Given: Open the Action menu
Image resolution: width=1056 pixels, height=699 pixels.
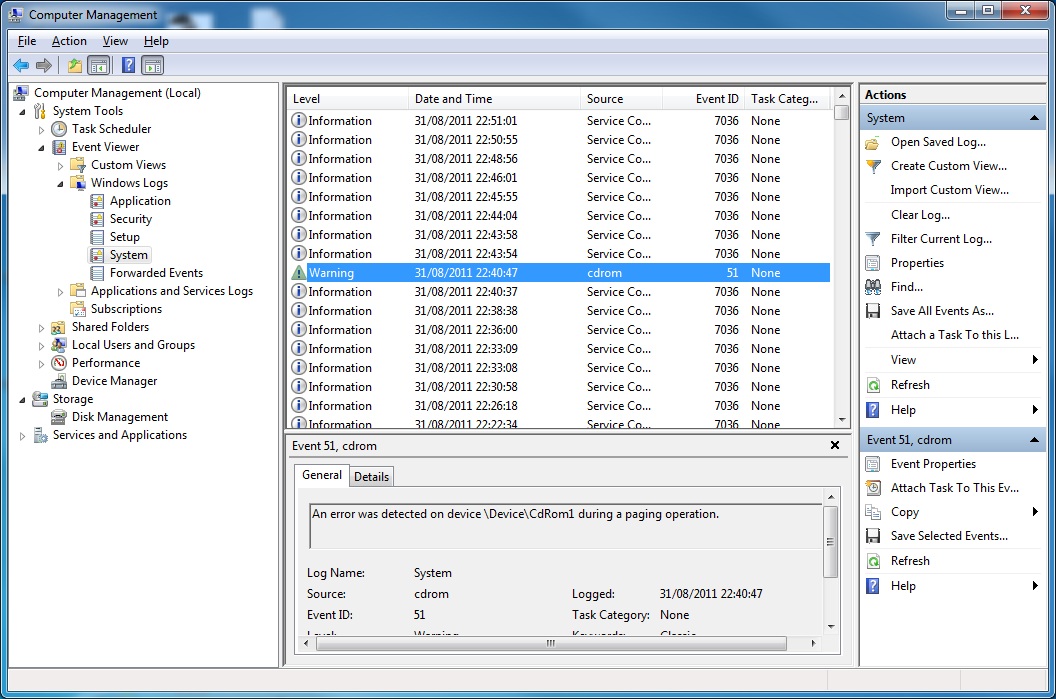Looking at the screenshot, I should pos(69,40).
